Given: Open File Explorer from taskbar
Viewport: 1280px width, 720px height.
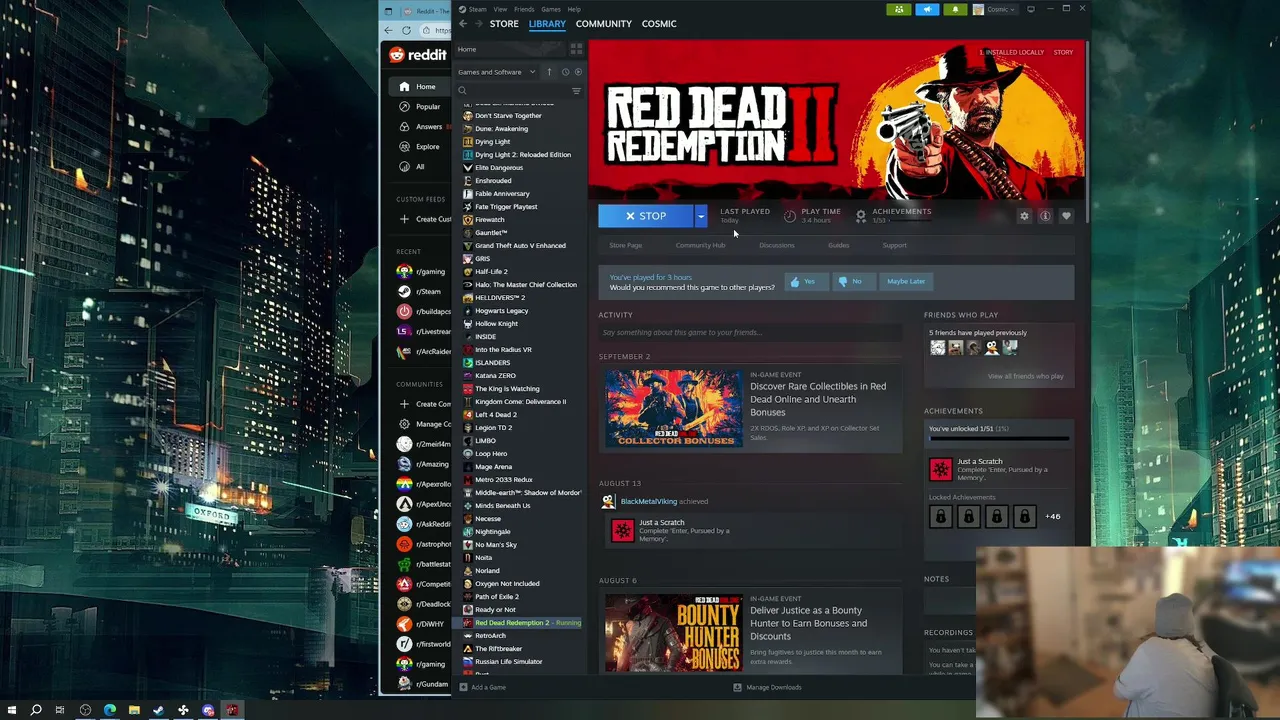Looking at the screenshot, I should coord(134,710).
